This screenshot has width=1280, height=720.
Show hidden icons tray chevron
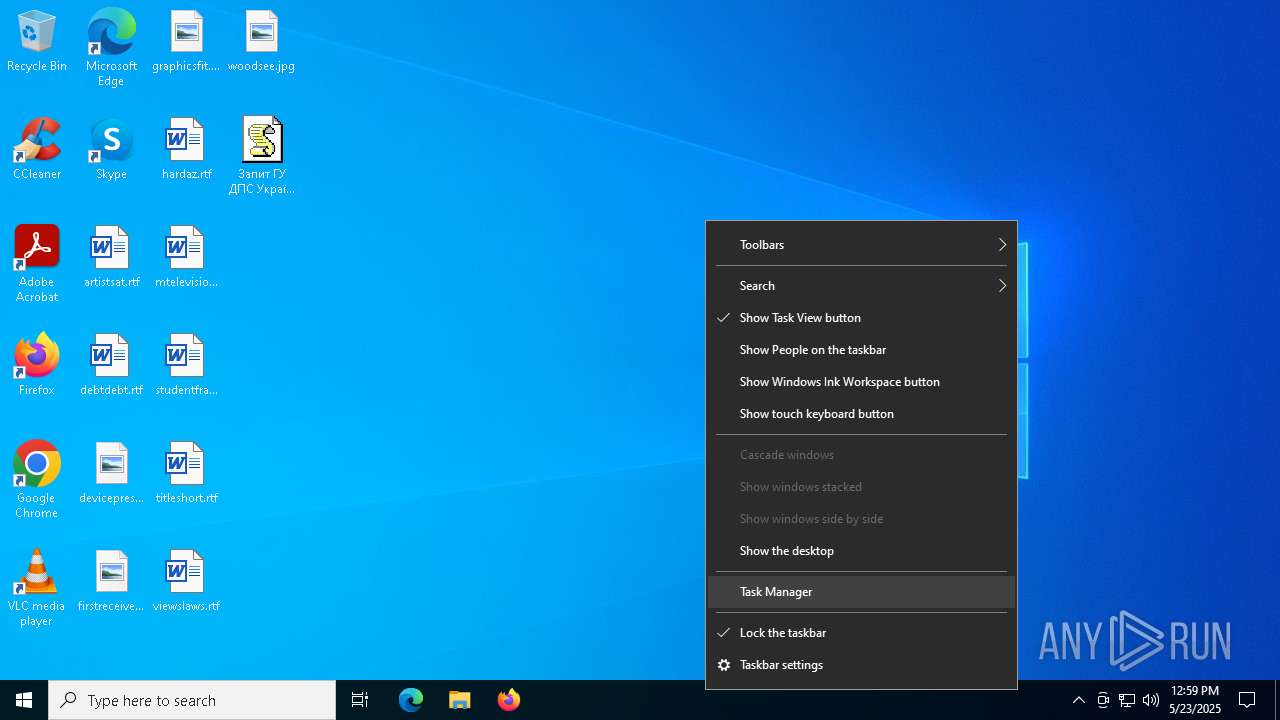coord(1078,700)
